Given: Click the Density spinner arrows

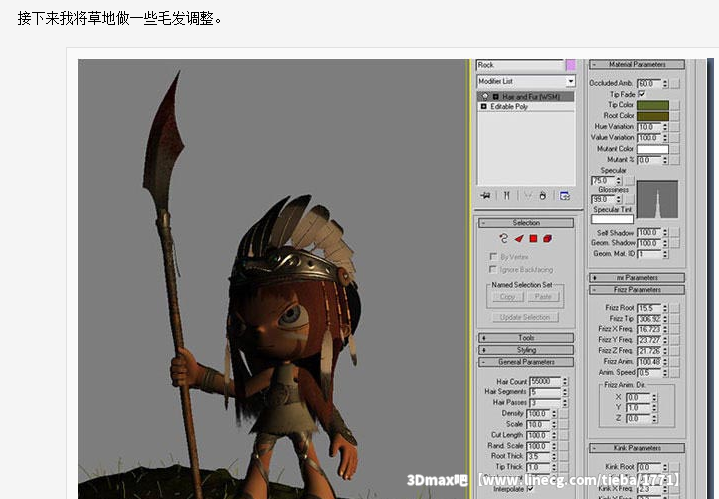Looking at the screenshot, I should click(x=554, y=414).
